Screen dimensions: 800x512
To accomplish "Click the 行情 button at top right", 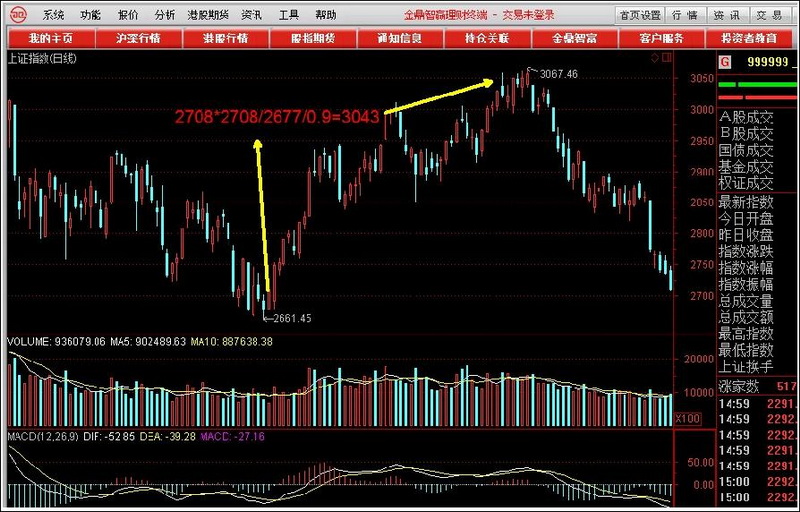I will tap(685, 15).
